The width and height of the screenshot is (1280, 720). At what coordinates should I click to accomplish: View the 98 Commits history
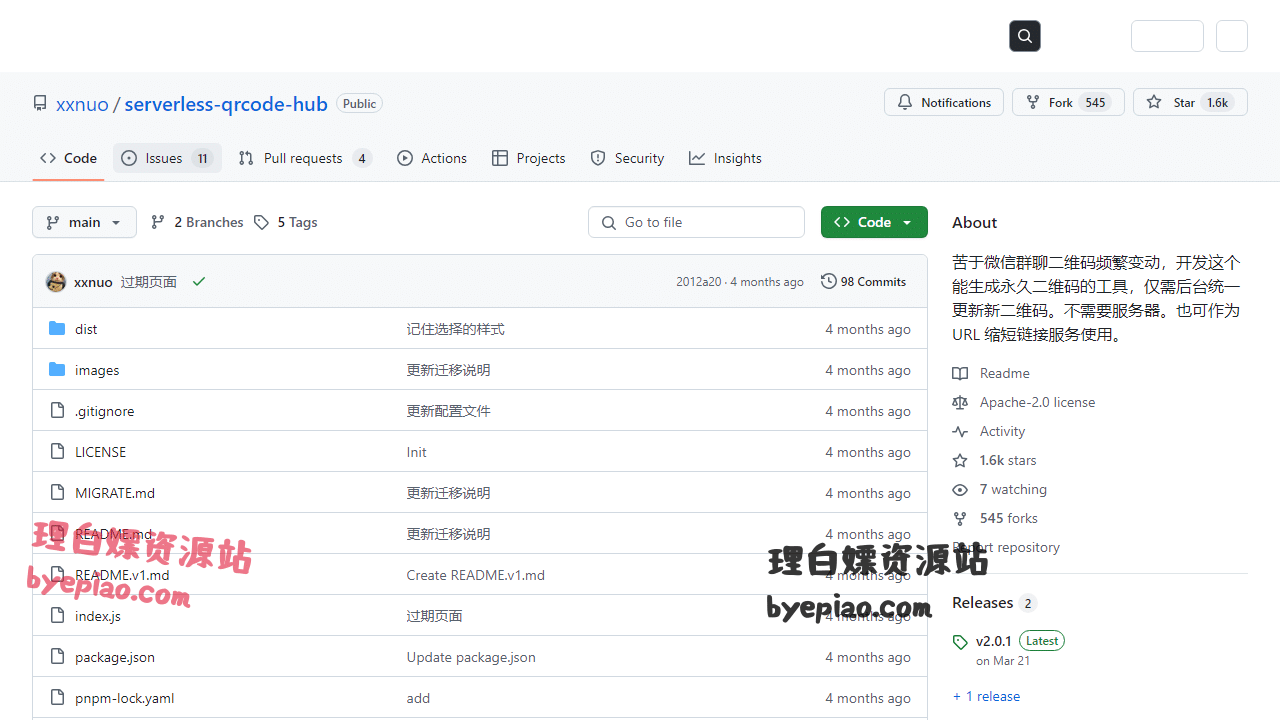coord(863,282)
